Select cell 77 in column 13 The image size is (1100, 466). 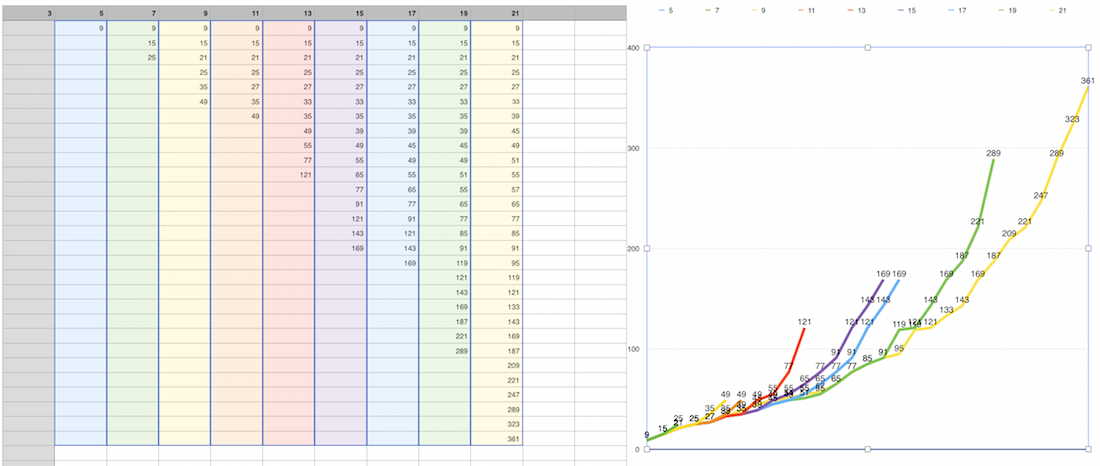point(288,160)
